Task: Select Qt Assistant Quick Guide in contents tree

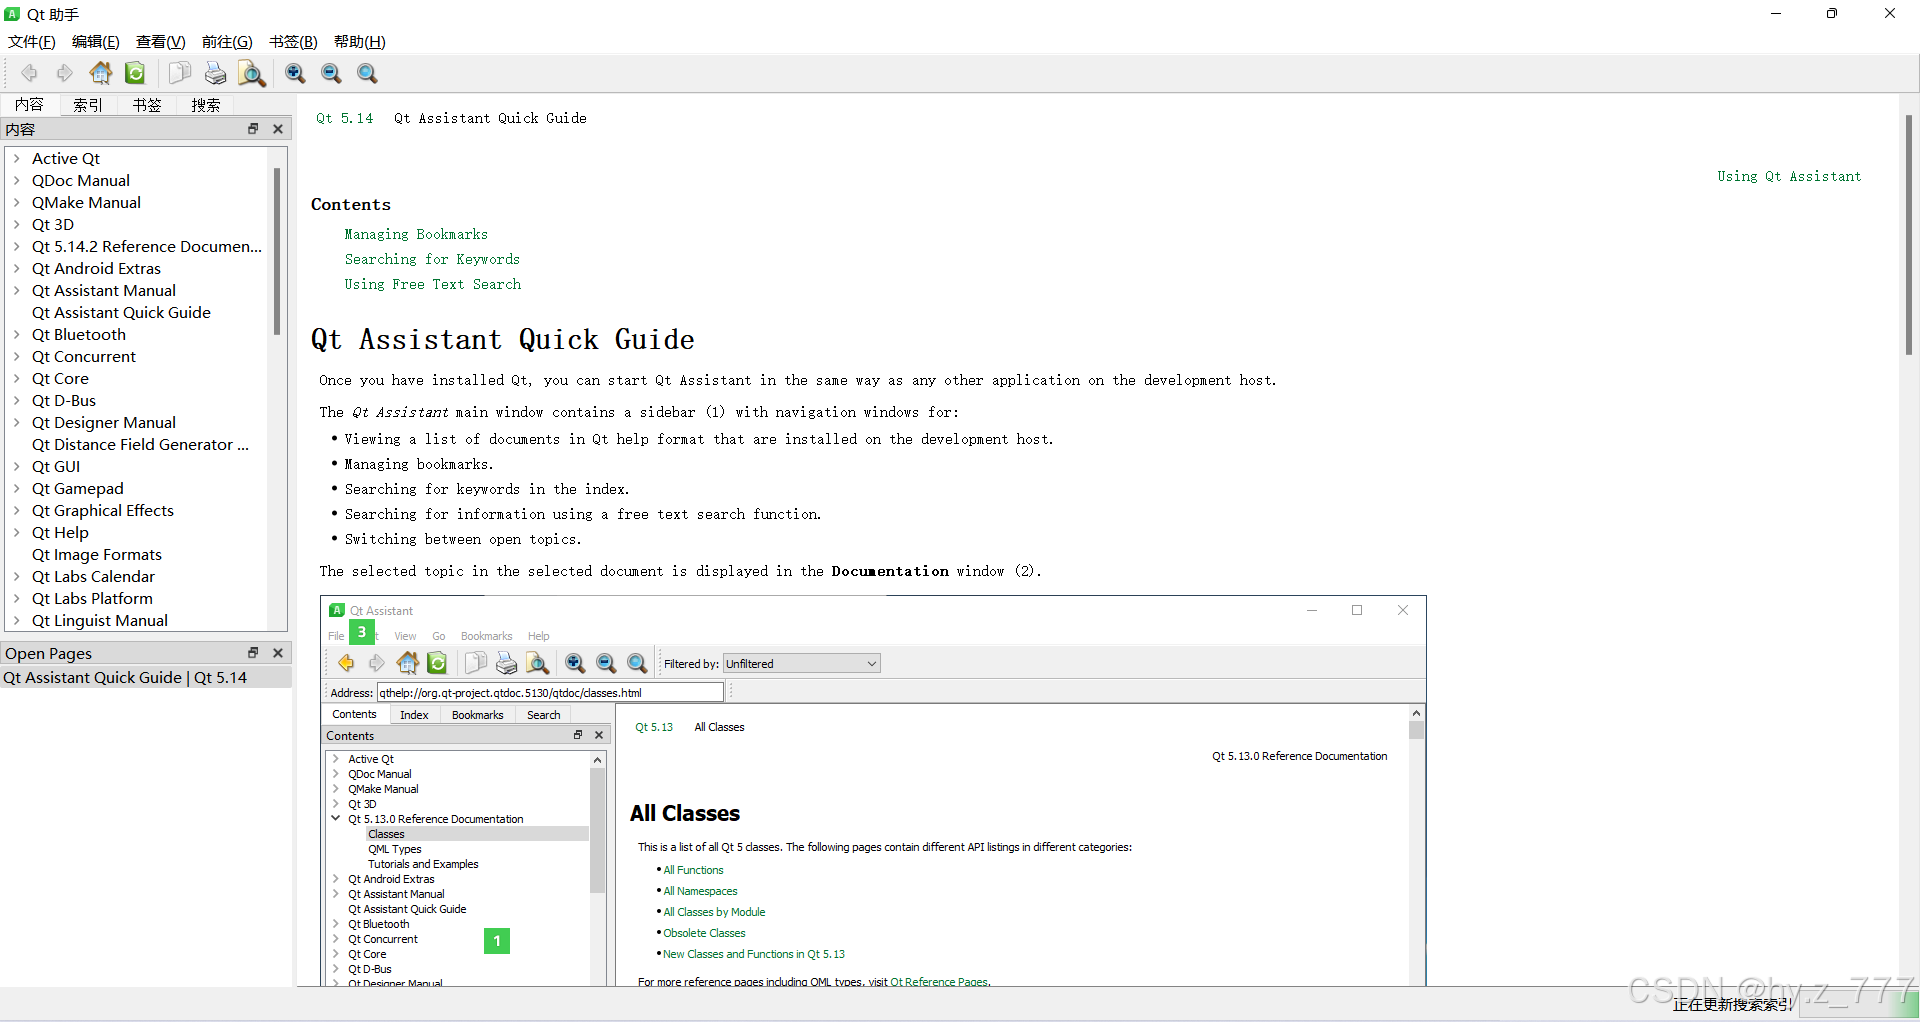Action: pos(121,312)
